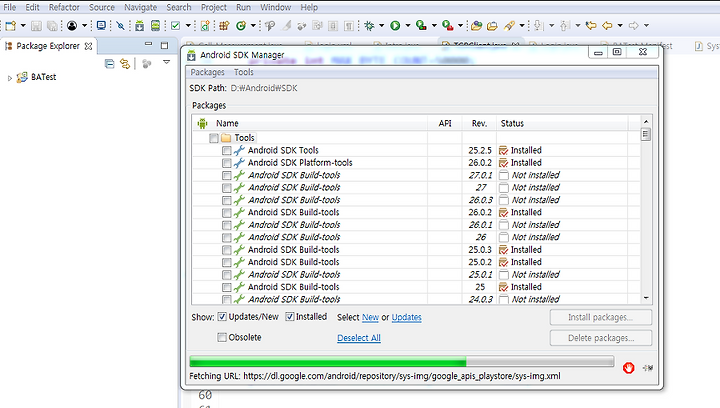Click the New Java Class toolbar icon
The height and width of the screenshot is (408, 720).
point(241,26)
